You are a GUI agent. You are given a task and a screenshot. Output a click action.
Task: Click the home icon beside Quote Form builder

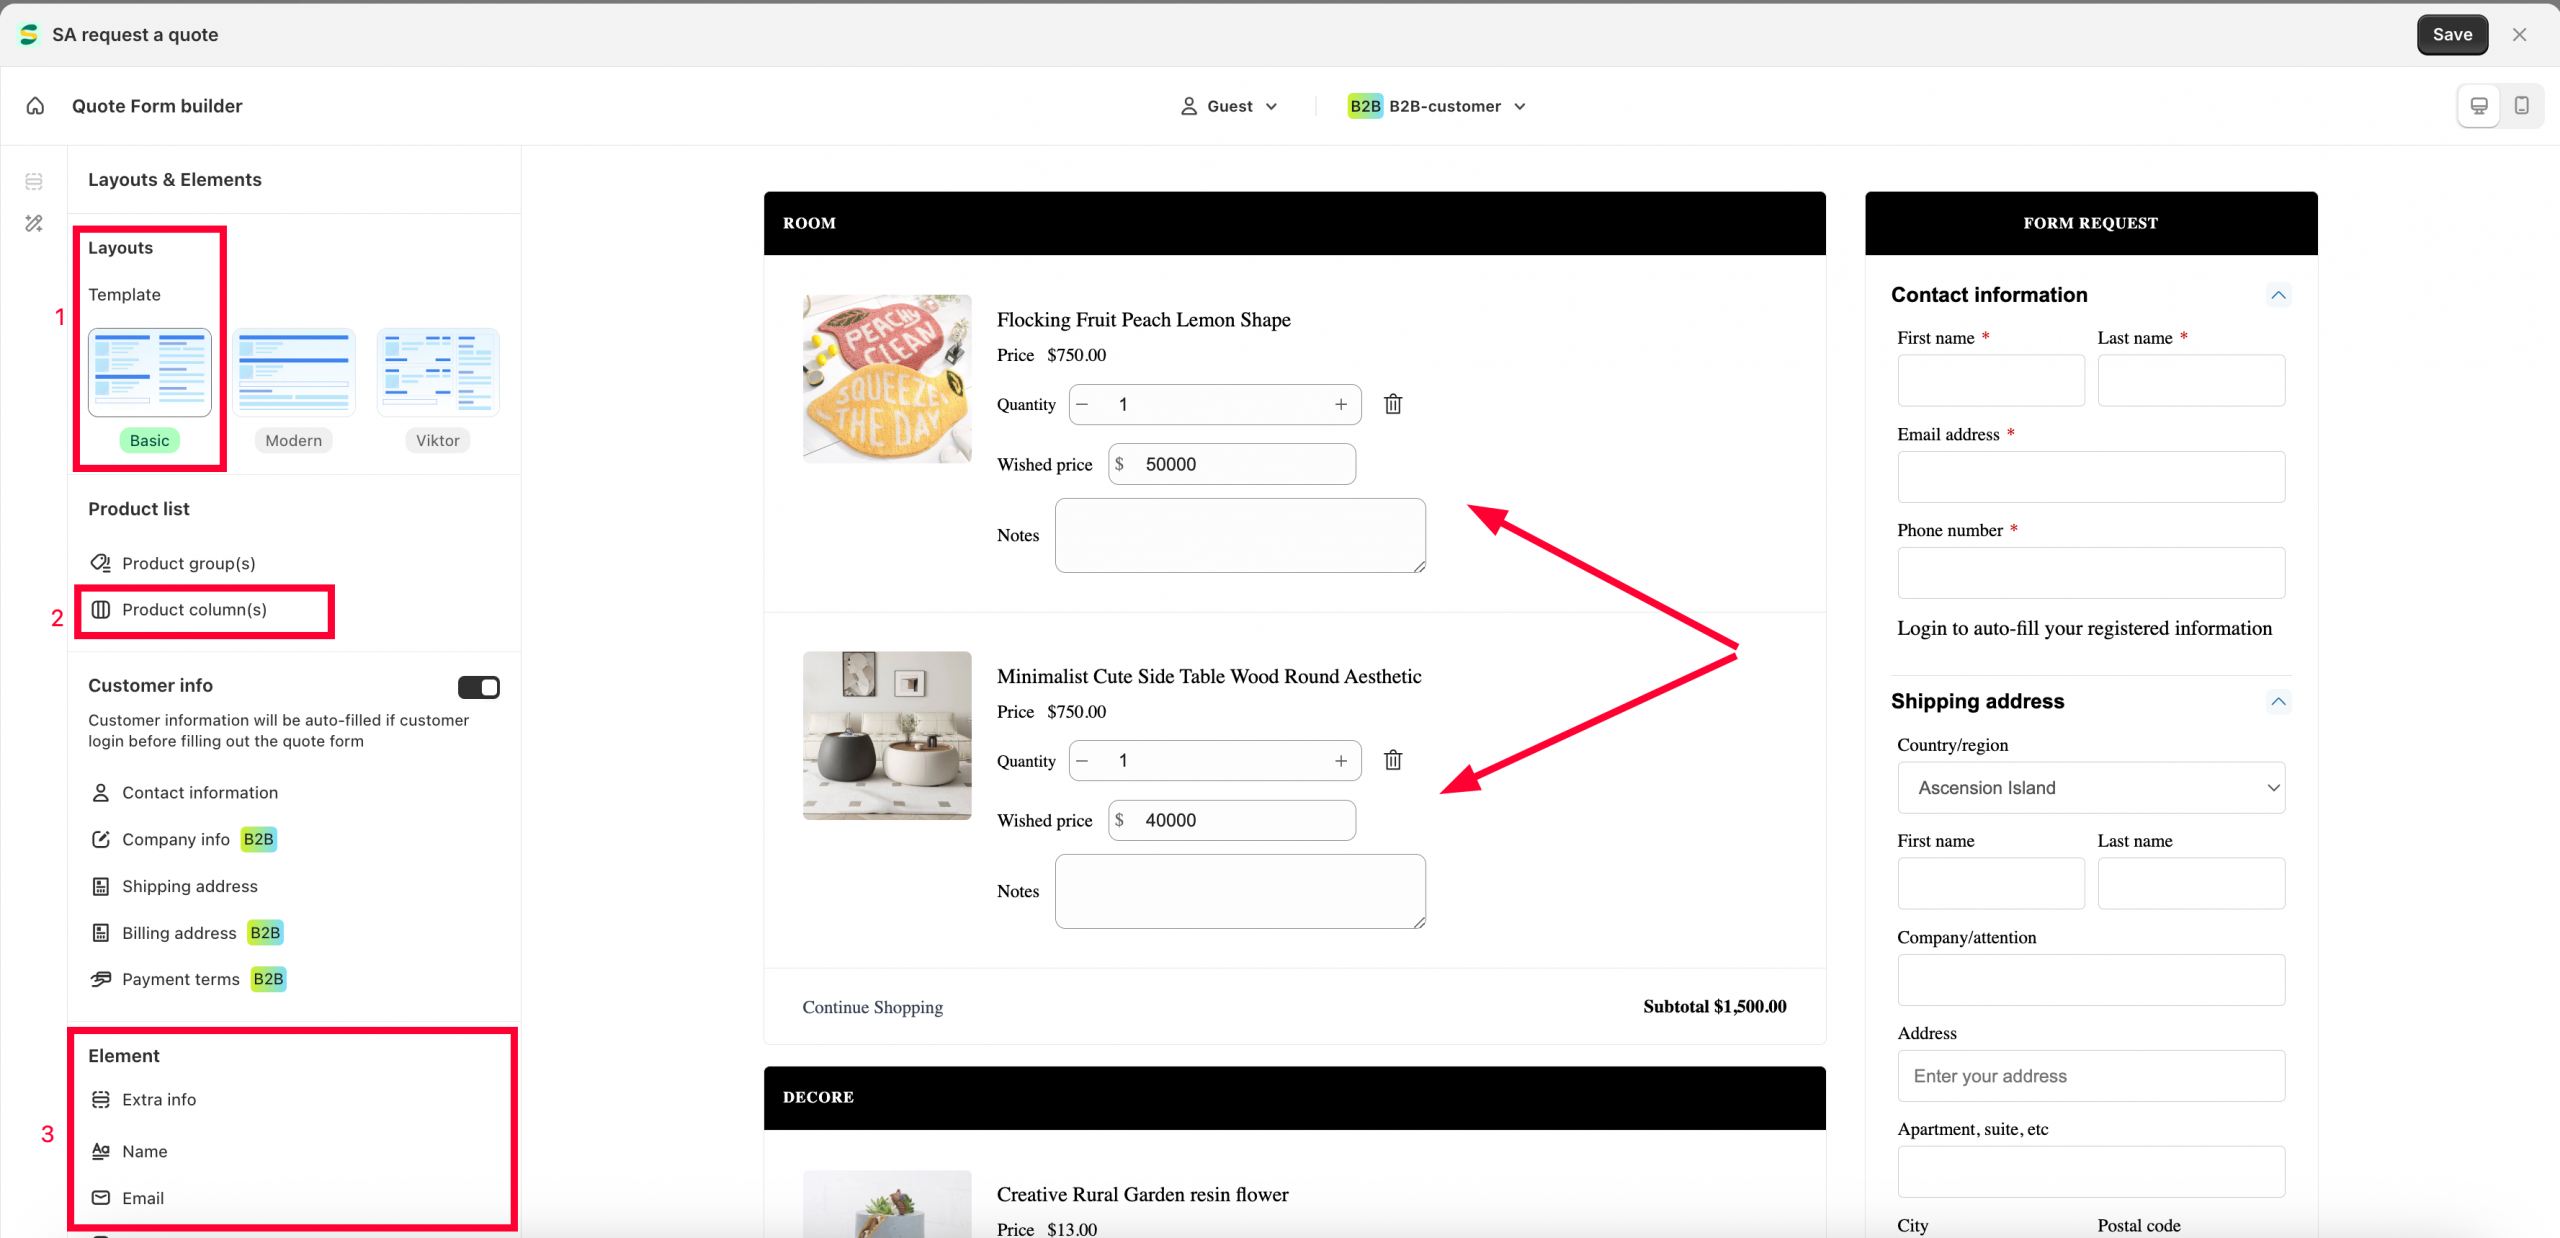tap(35, 106)
